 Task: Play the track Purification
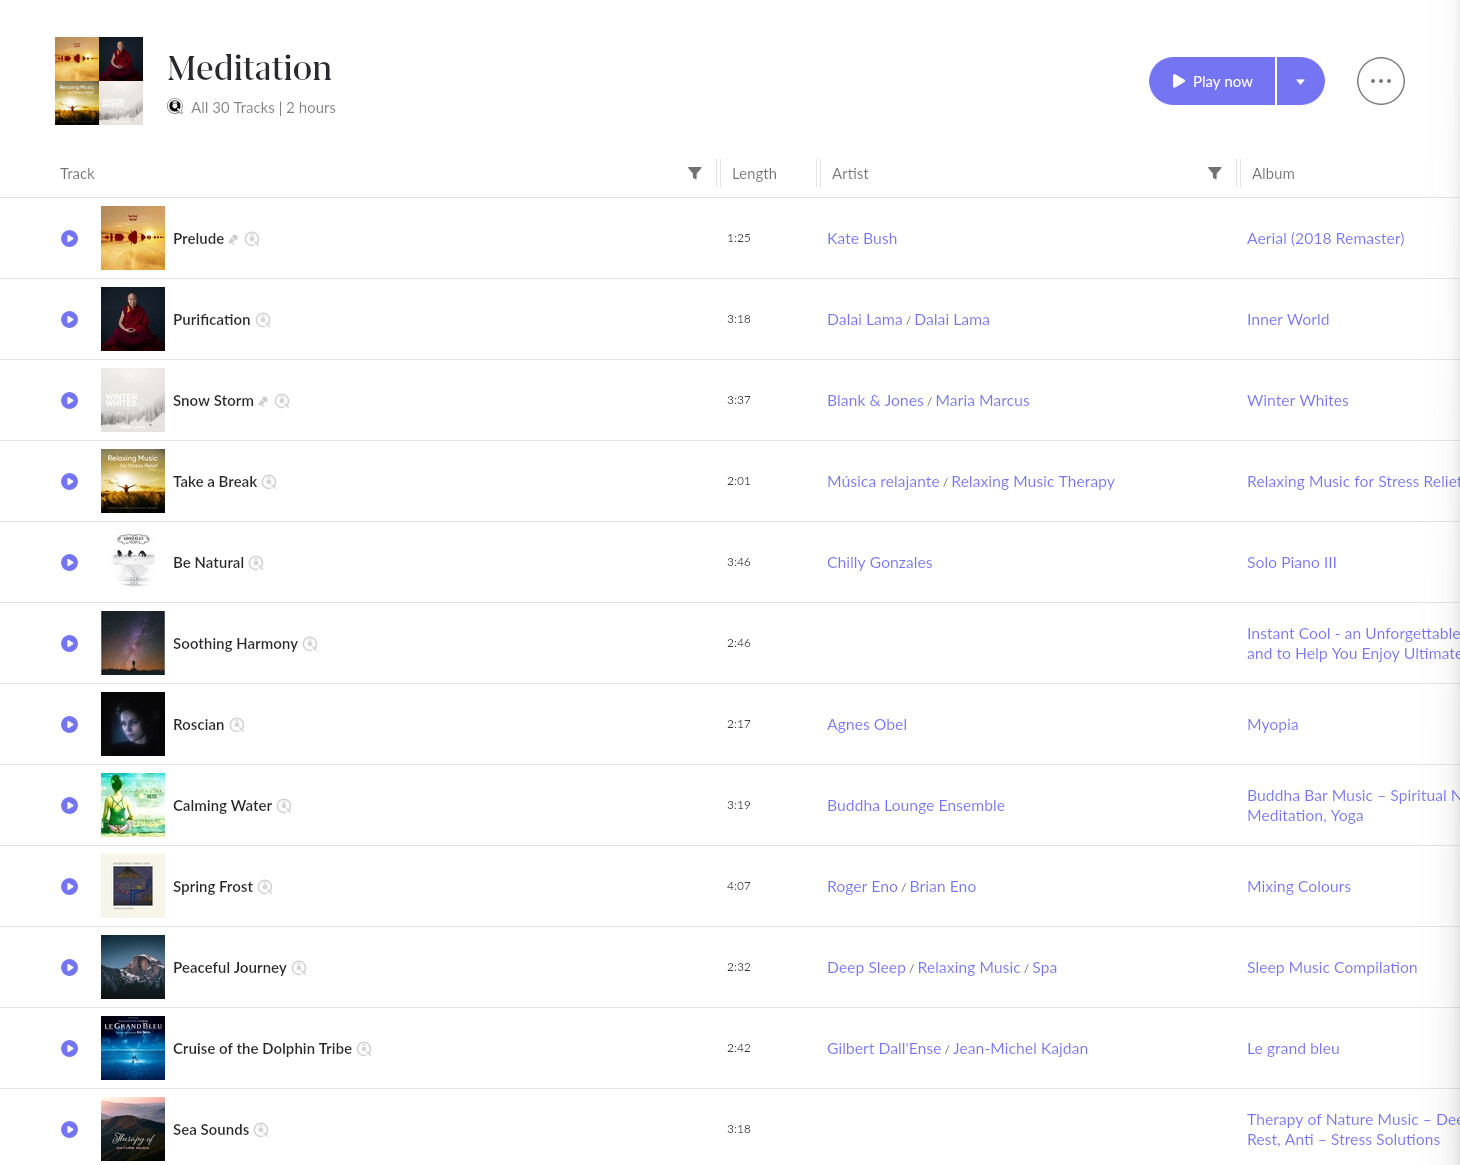(69, 319)
